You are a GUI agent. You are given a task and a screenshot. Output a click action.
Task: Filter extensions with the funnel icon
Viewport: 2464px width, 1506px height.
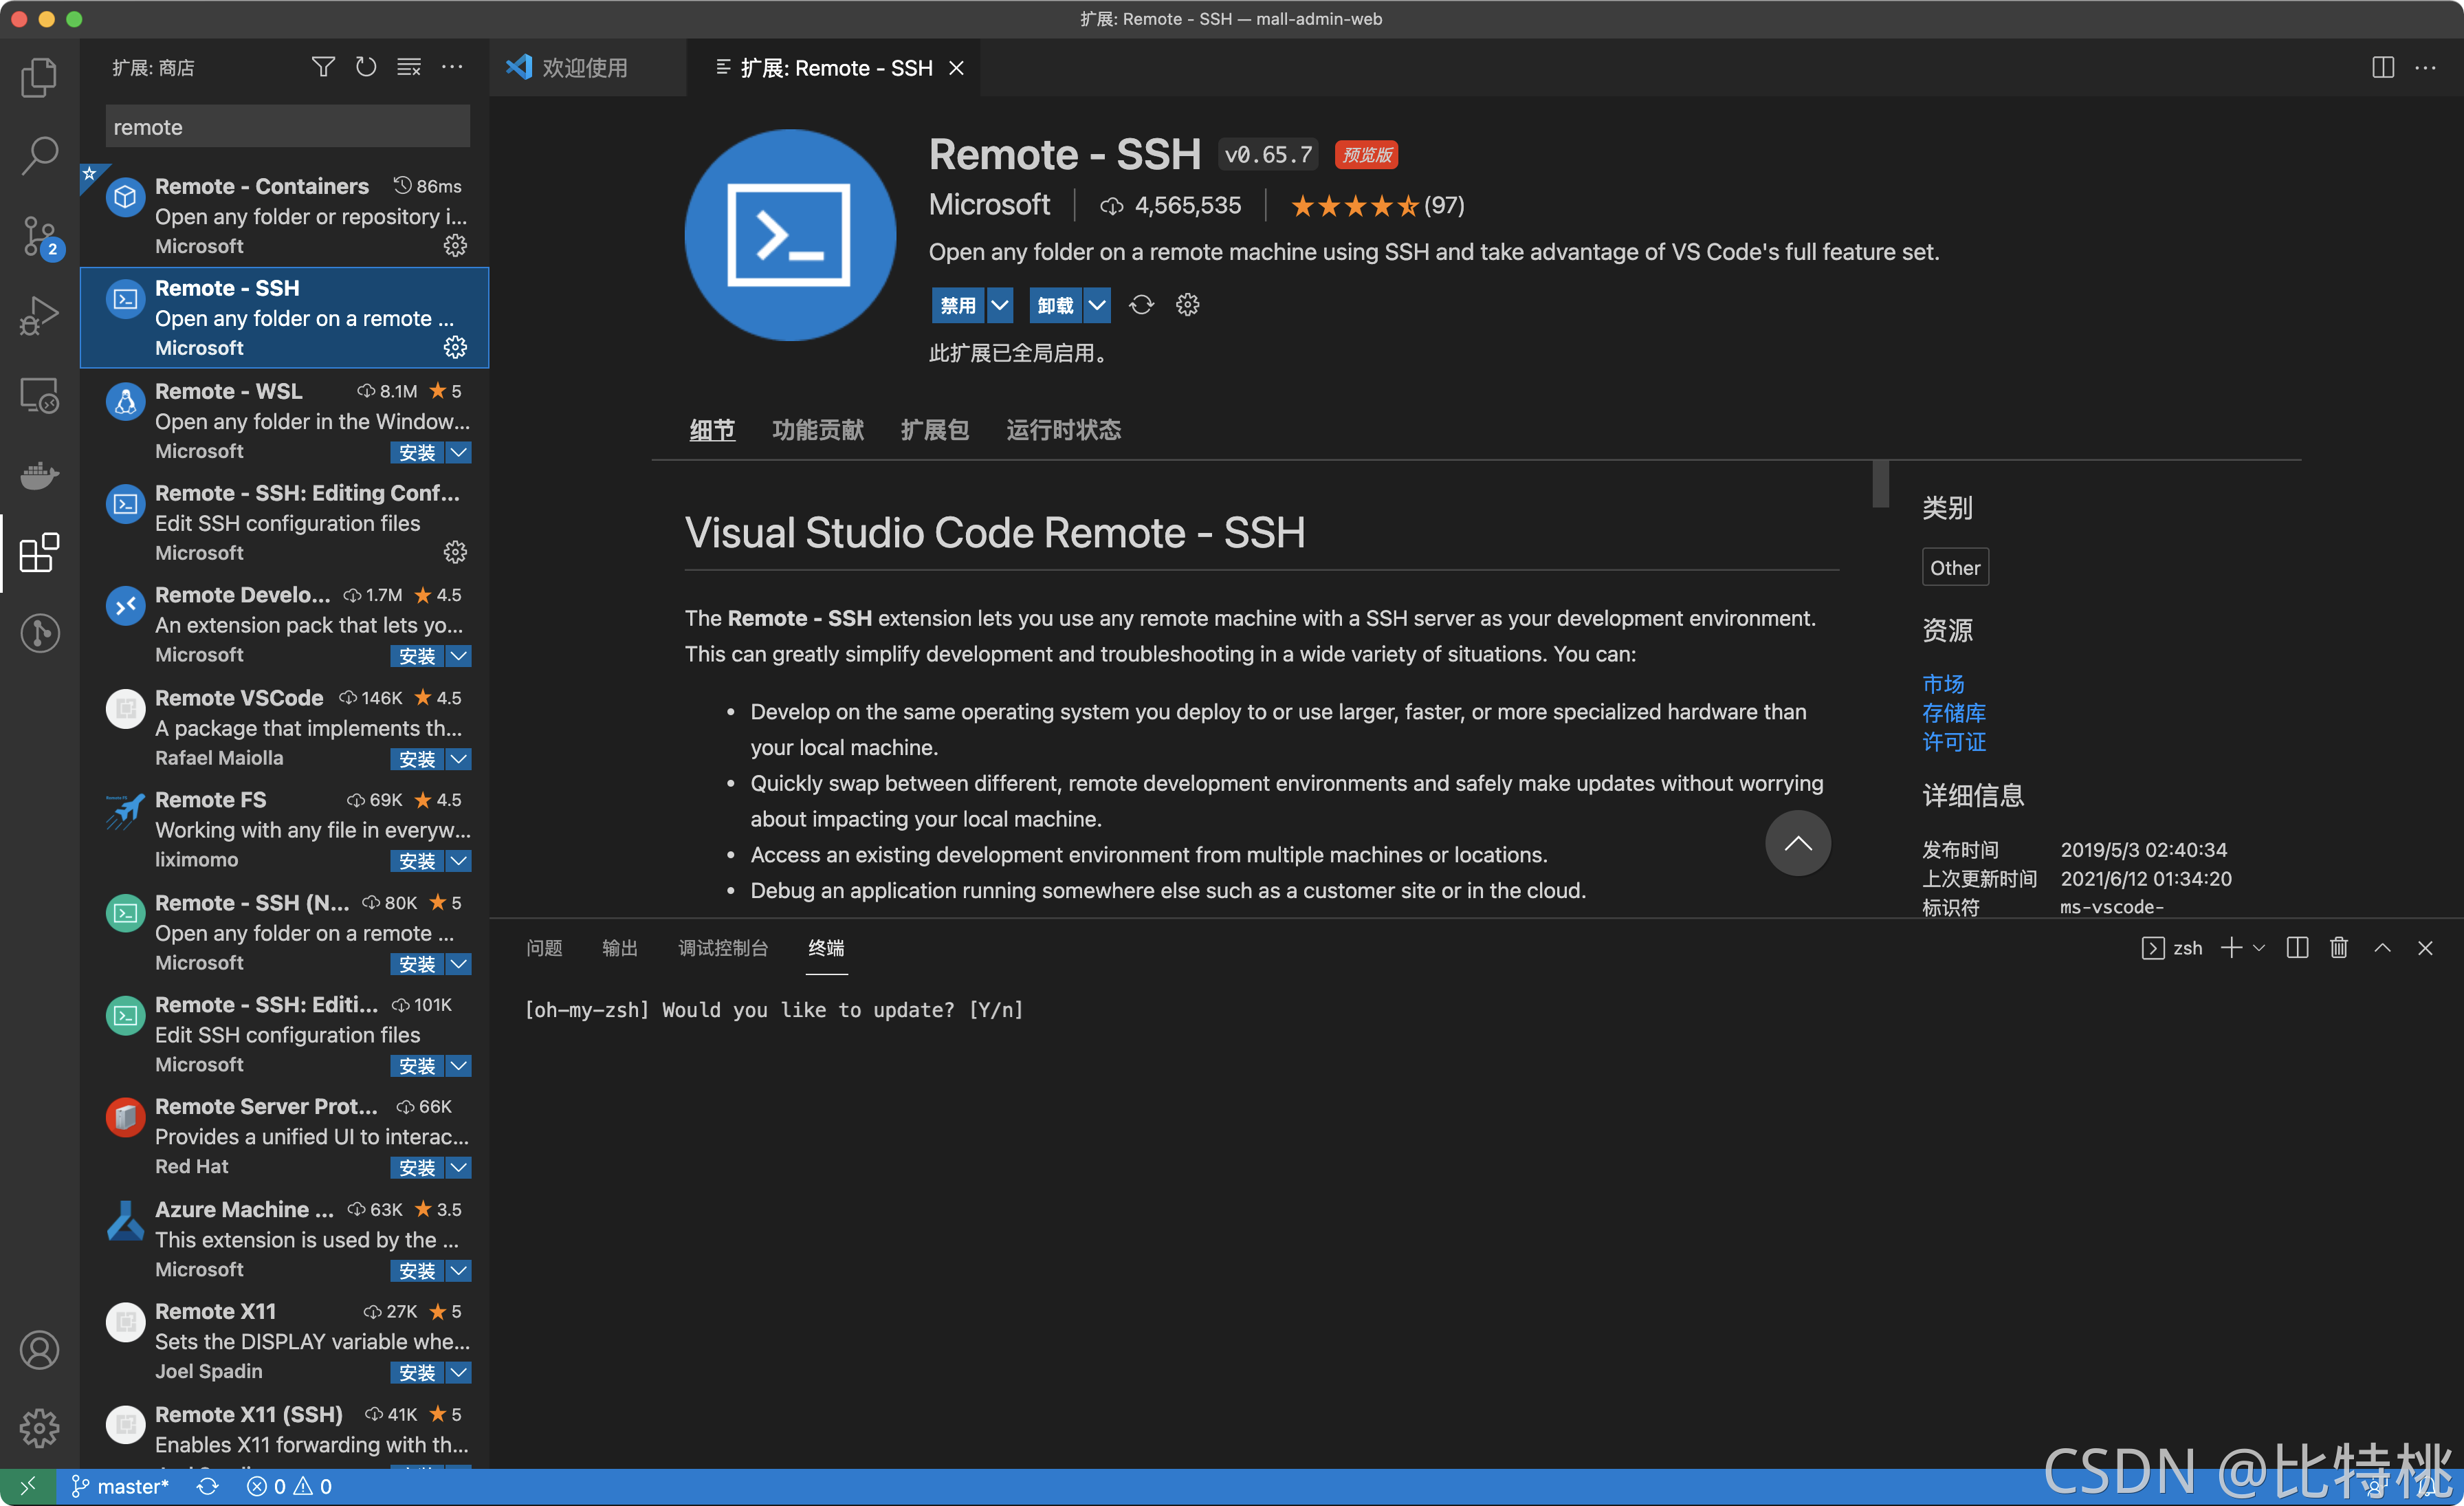323,67
